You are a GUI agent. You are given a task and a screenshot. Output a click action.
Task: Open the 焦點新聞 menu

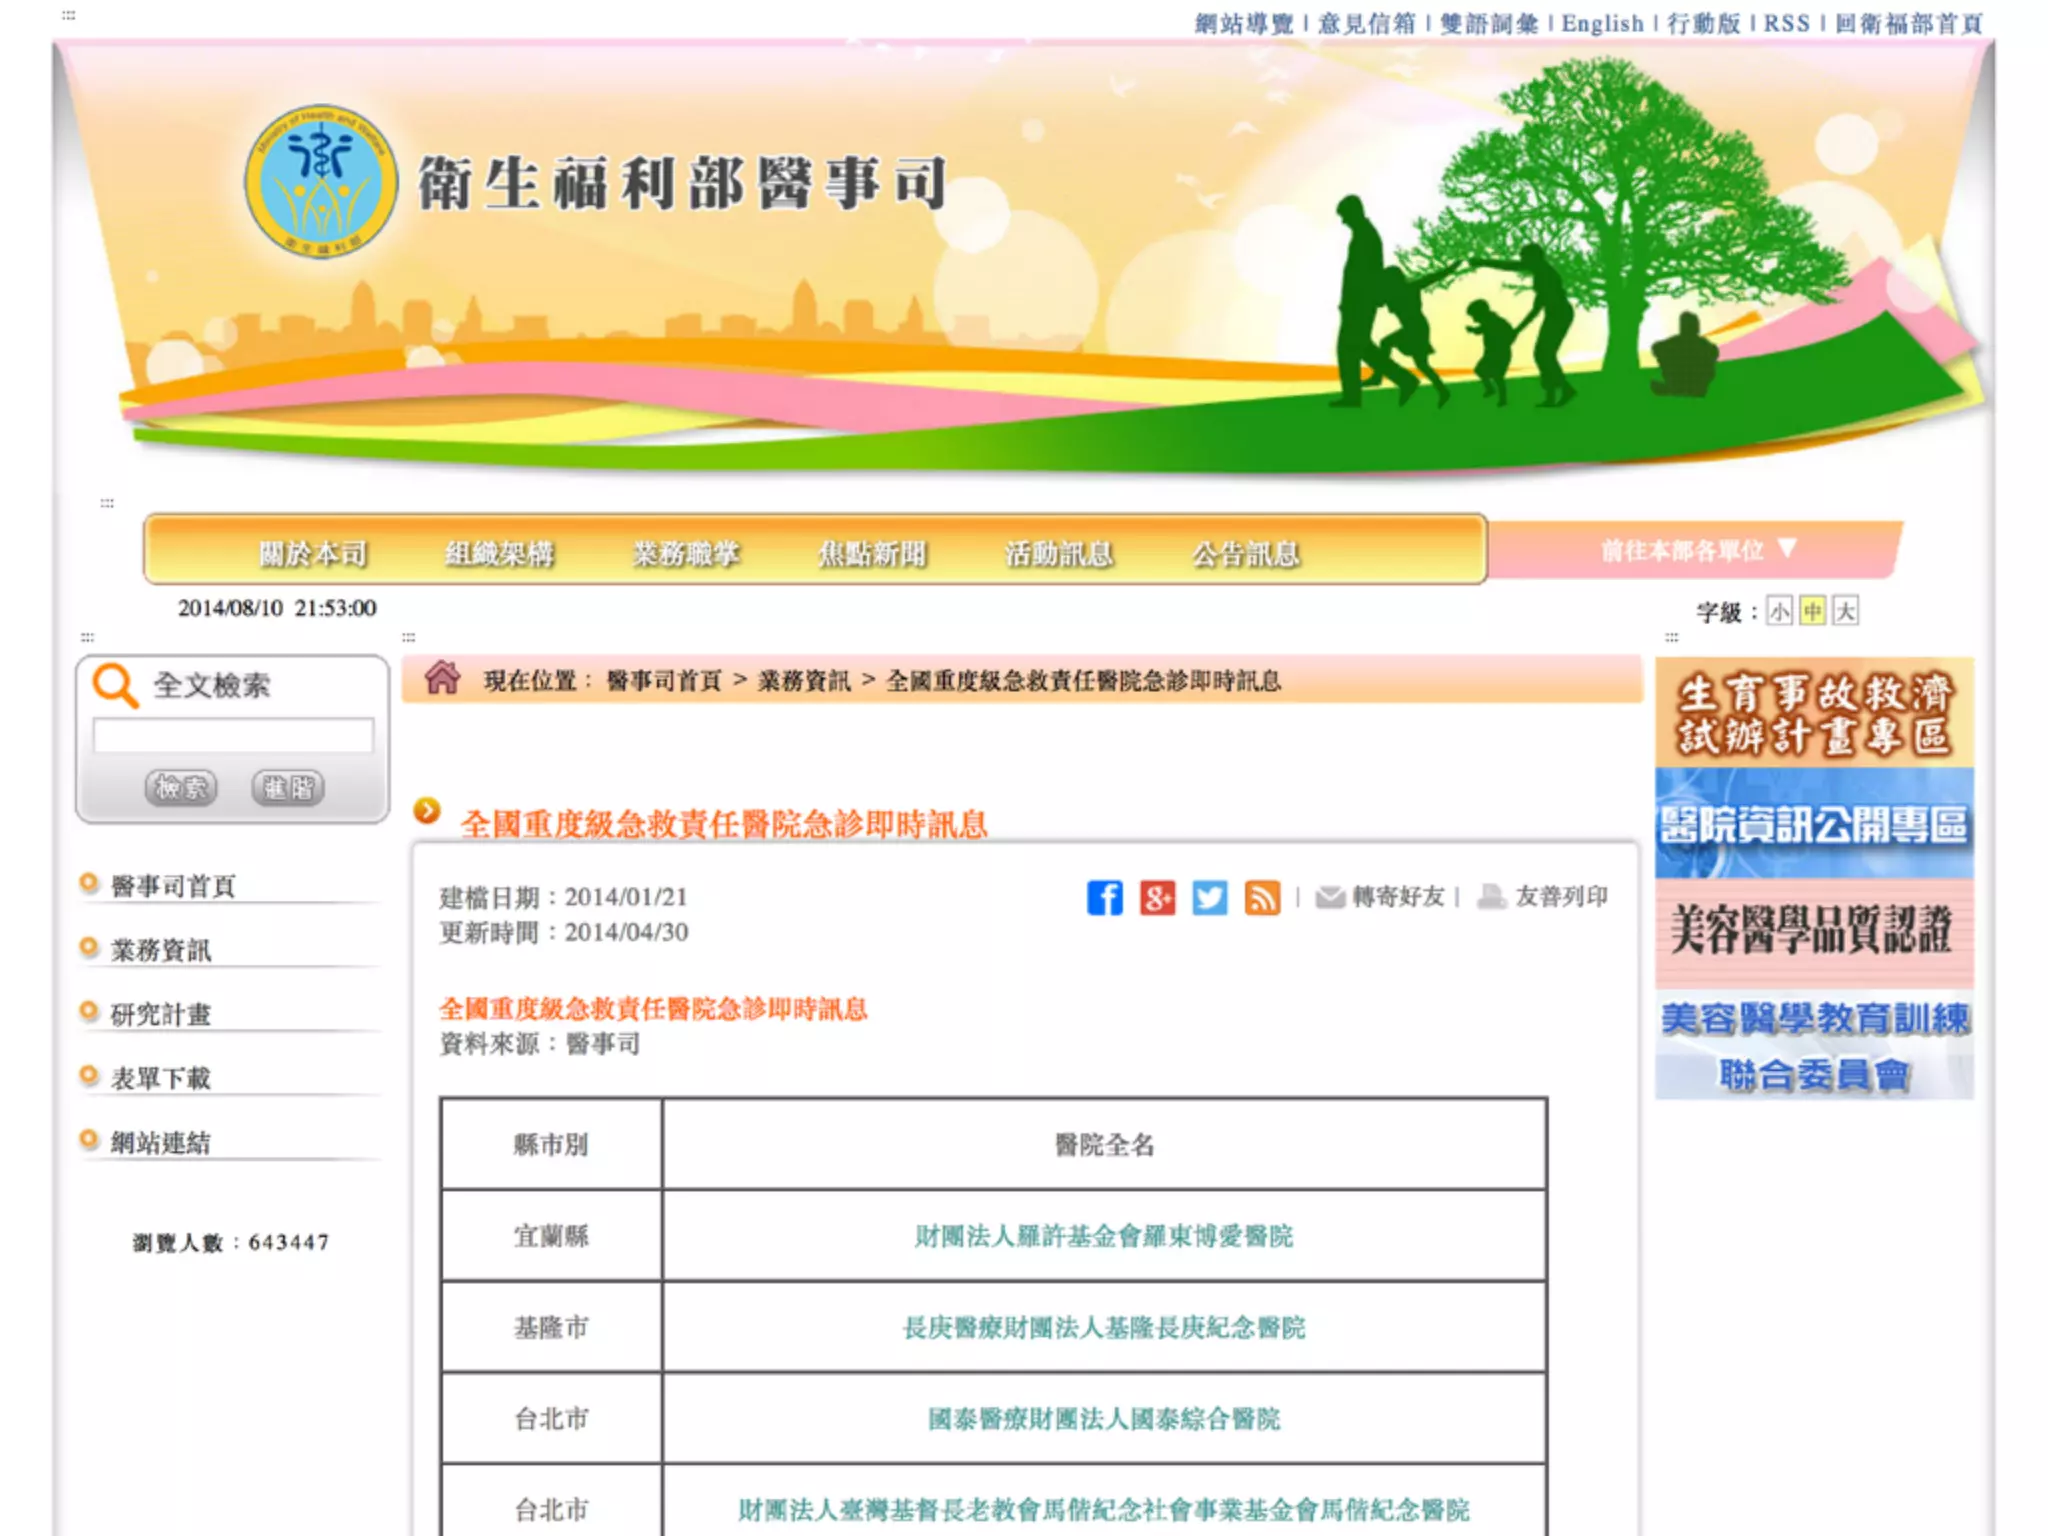[x=872, y=553]
